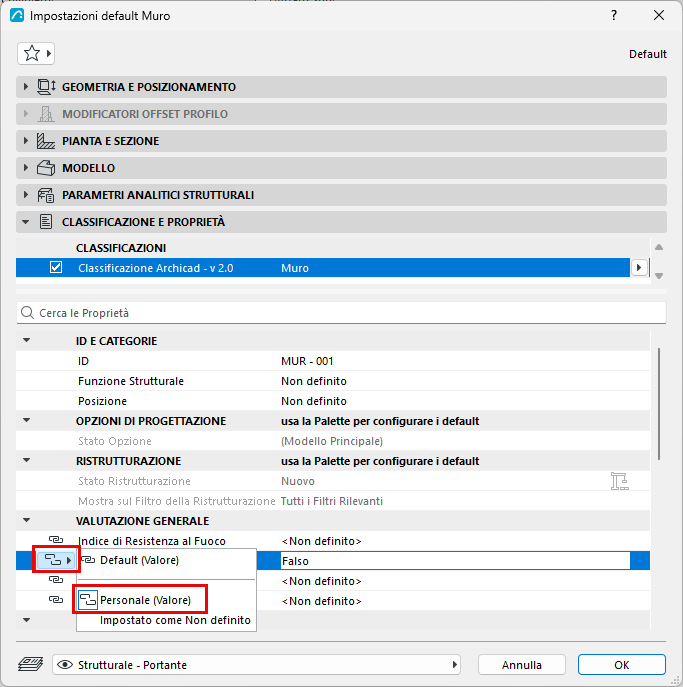683x687 pixels.
Task: Click the Default label at top right
Action: point(648,54)
